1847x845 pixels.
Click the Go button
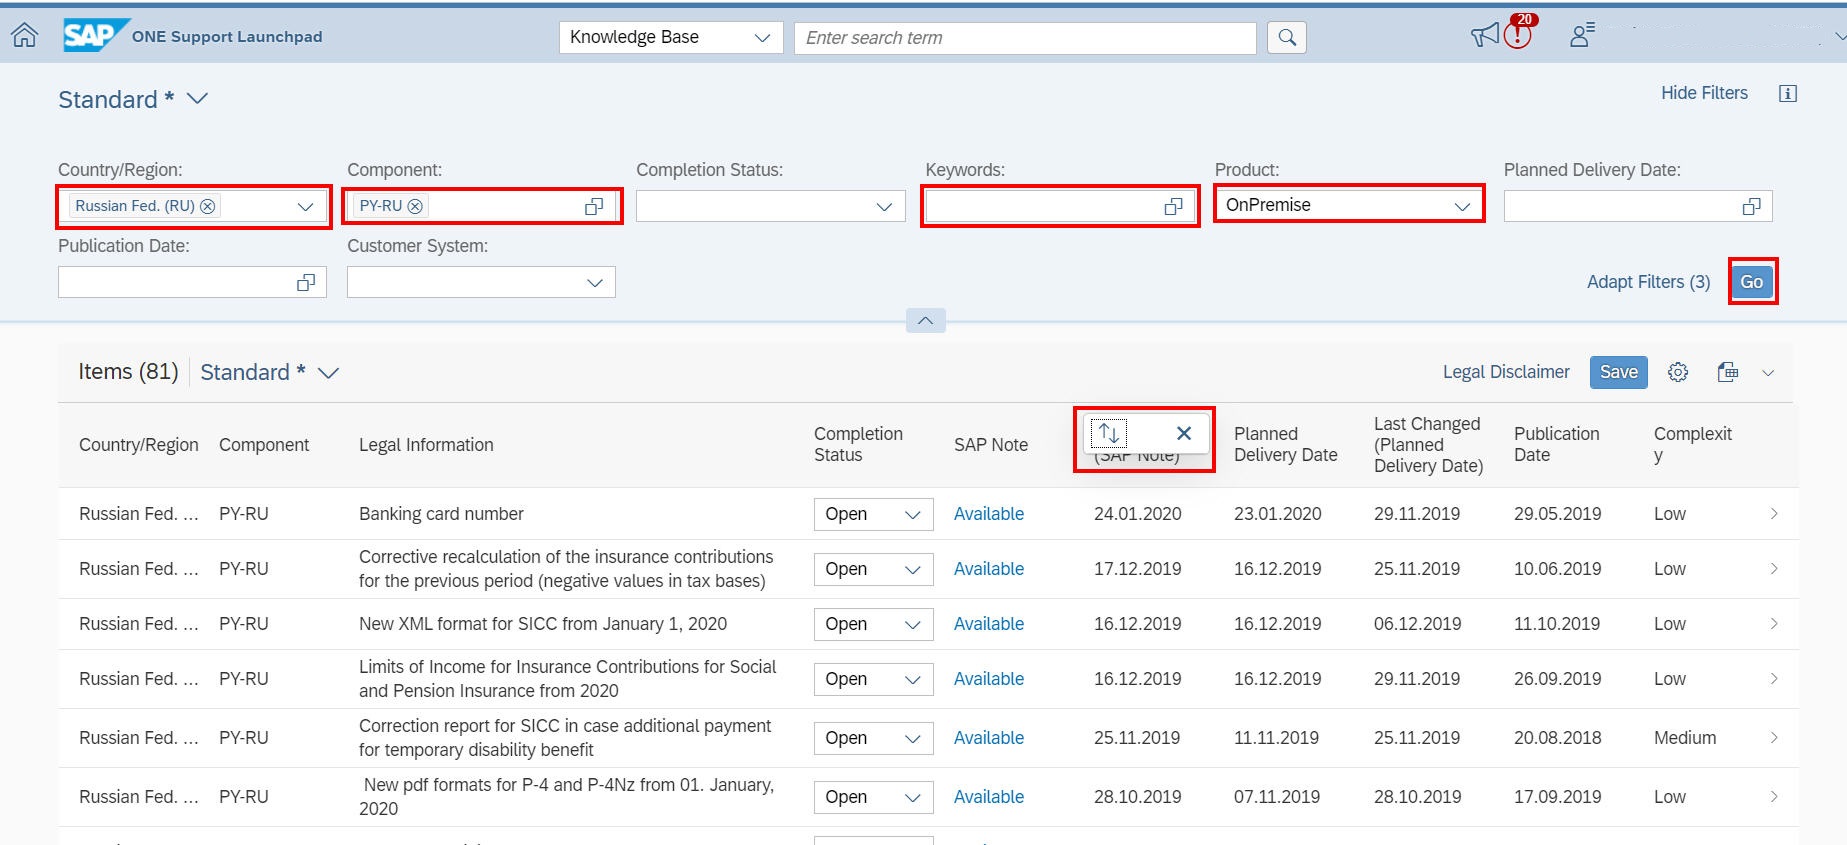[x=1752, y=282]
